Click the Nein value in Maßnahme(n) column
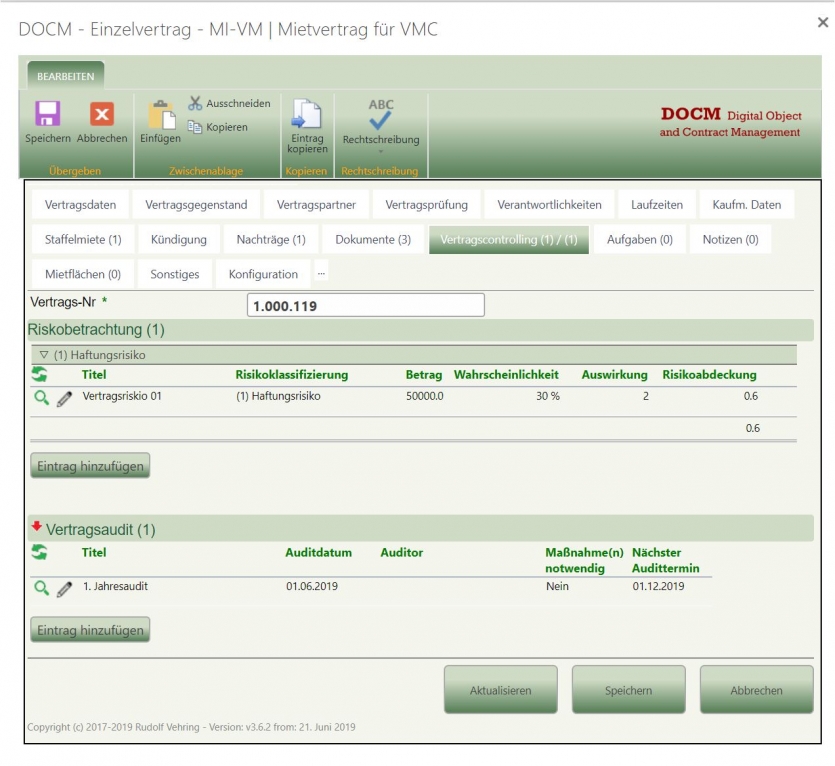This screenshot has height=766, width=835. (557, 586)
